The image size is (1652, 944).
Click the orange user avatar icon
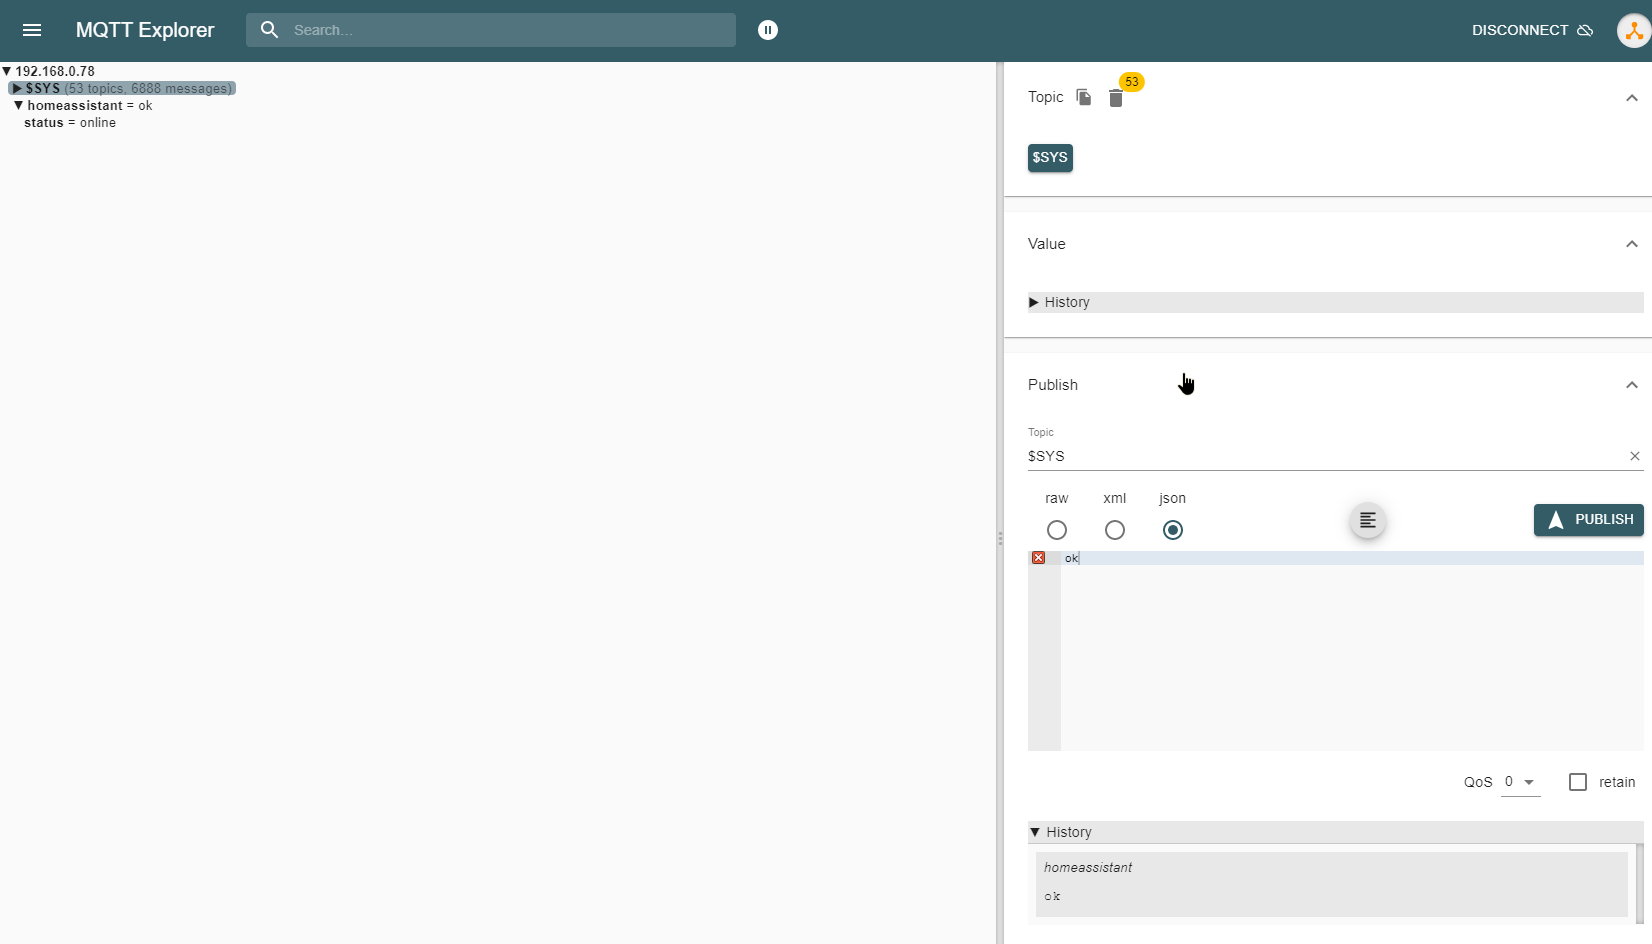1633,30
